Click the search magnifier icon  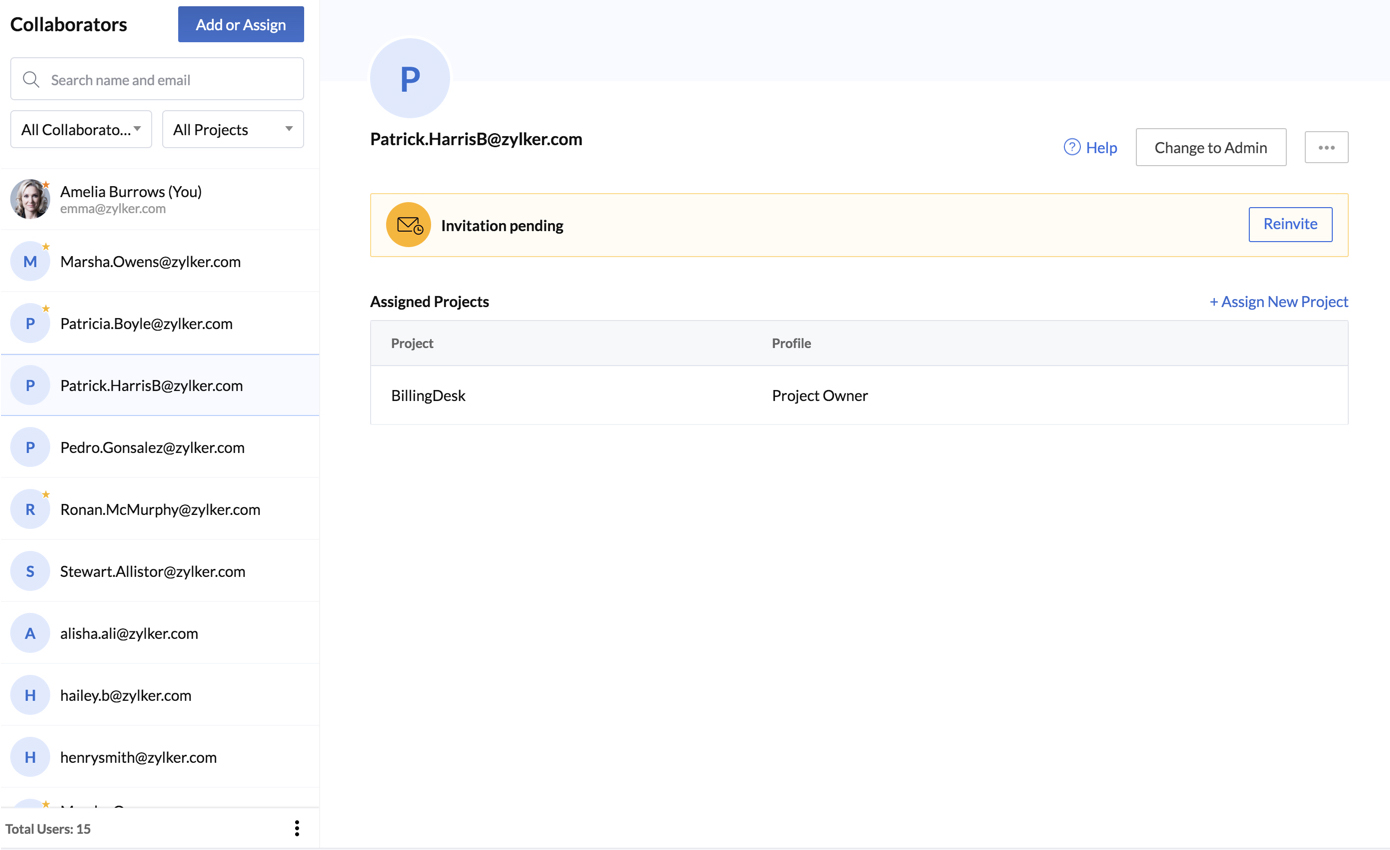tap(31, 80)
